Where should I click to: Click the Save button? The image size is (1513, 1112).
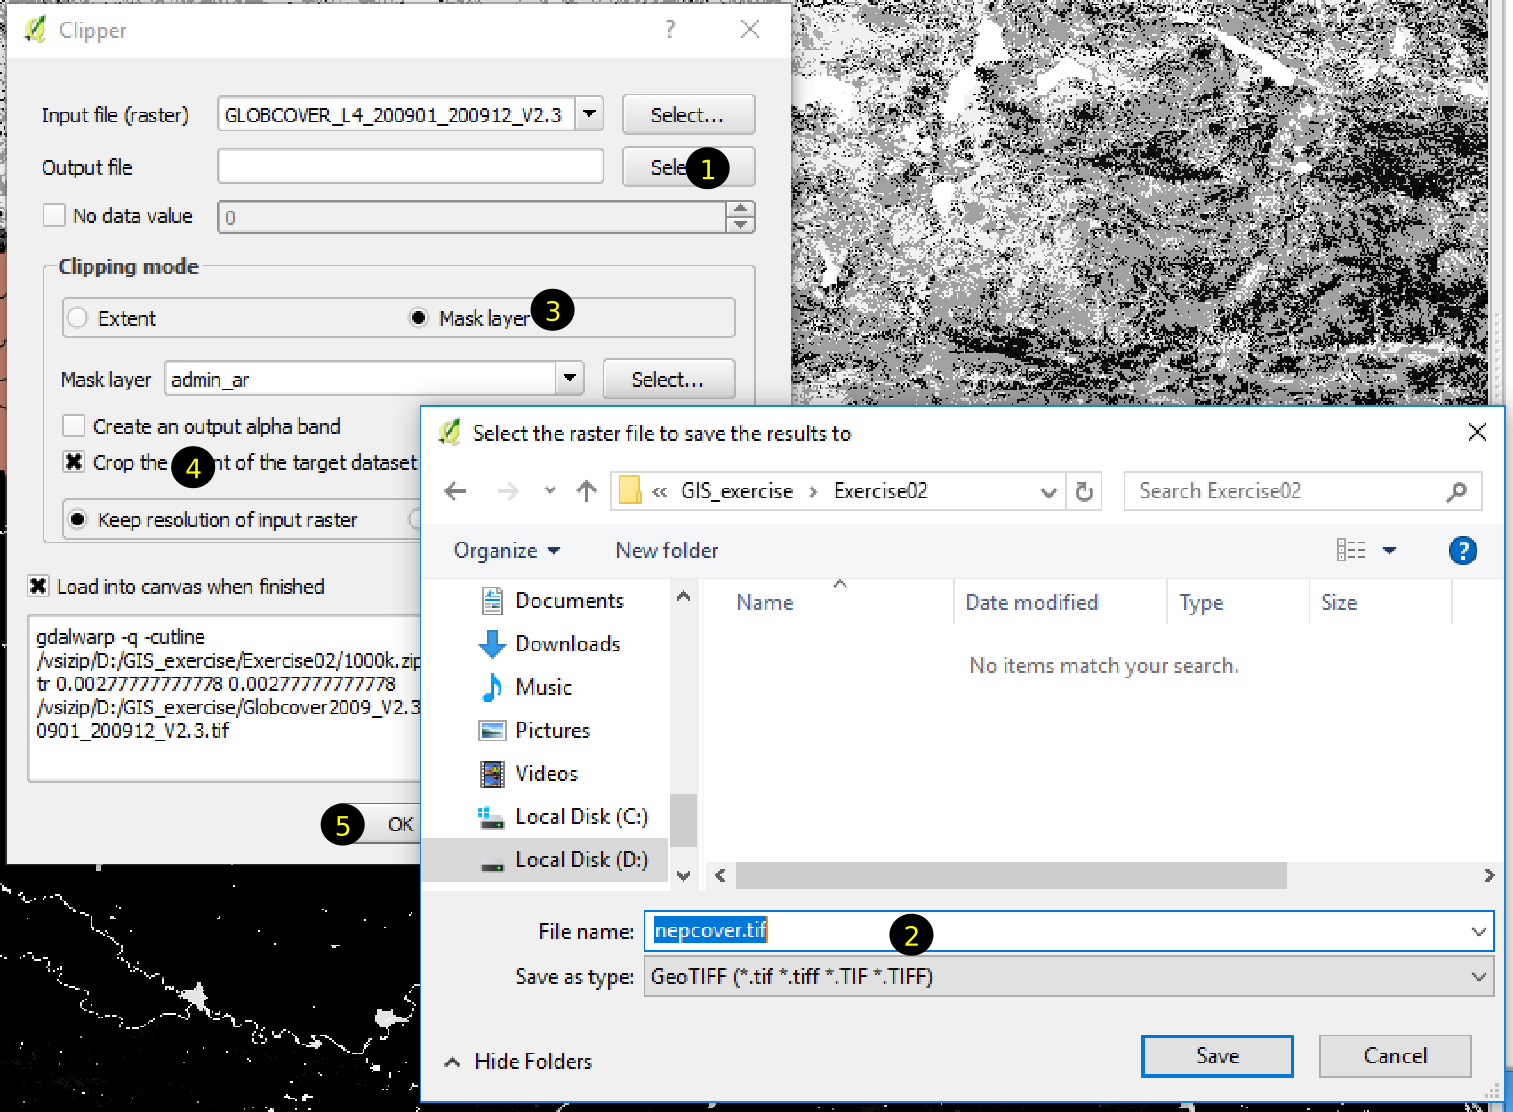coord(1216,1056)
